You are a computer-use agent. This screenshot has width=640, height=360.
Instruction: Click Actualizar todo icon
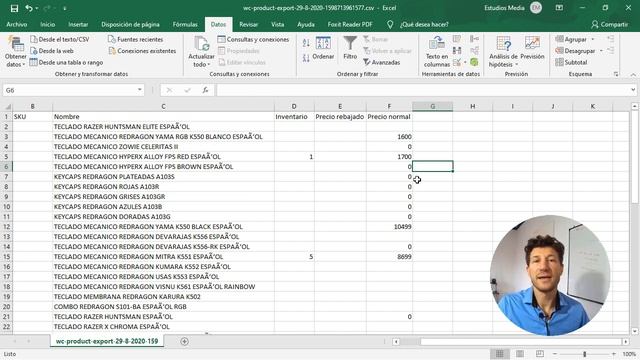[x=201, y=44]
